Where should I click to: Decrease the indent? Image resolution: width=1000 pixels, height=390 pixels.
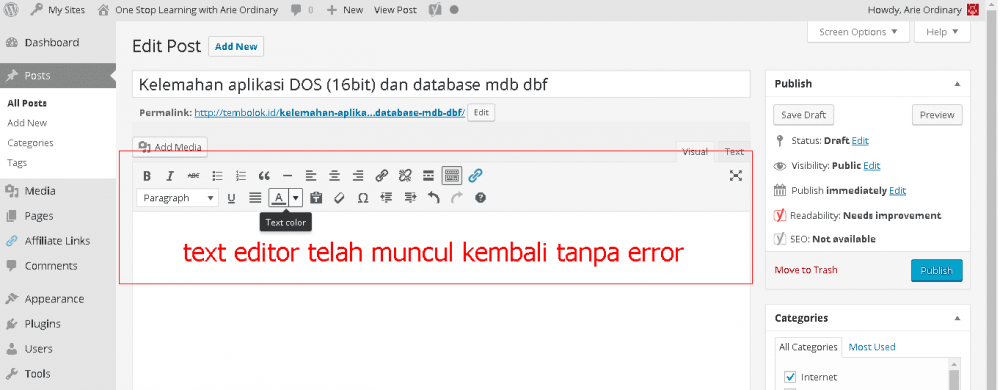coord(386,198)
